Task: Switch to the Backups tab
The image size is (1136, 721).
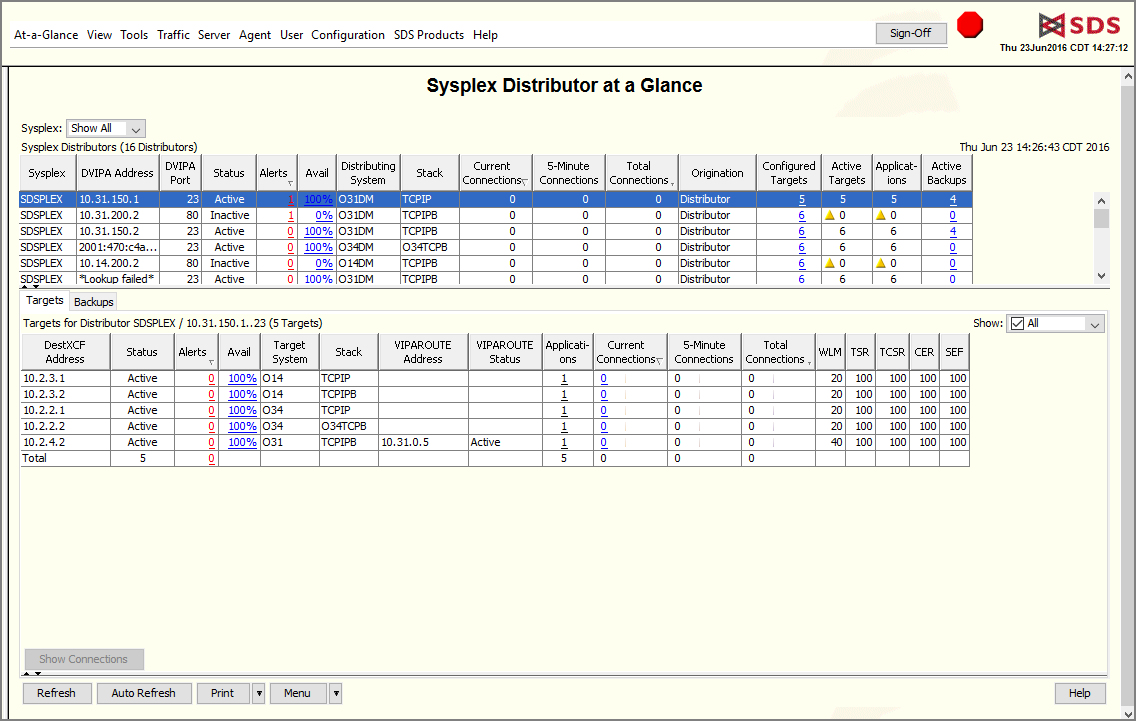Action: tap(93, 301)
